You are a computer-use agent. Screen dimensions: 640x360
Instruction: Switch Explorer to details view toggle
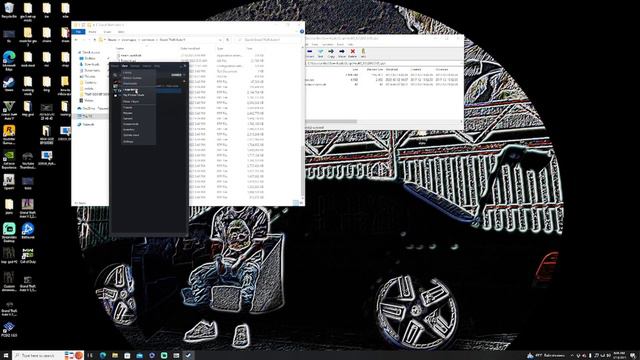click(296, 203)
